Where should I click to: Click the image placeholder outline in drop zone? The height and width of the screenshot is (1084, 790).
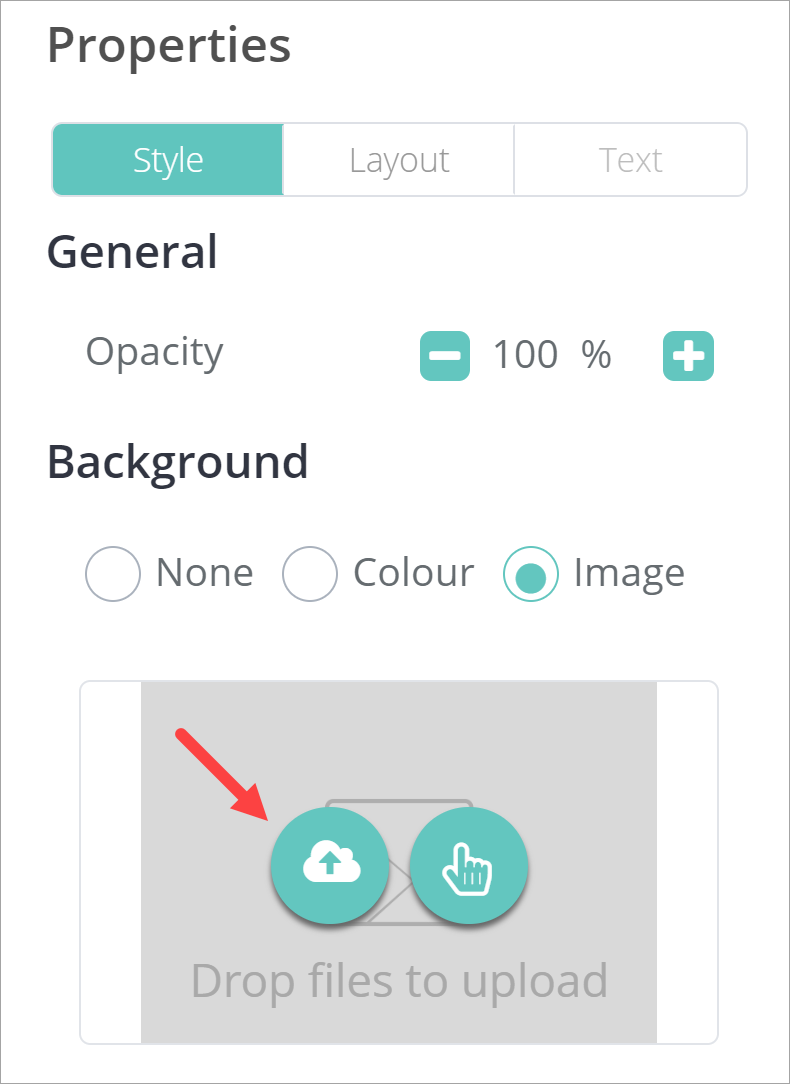tap(399, 803)
